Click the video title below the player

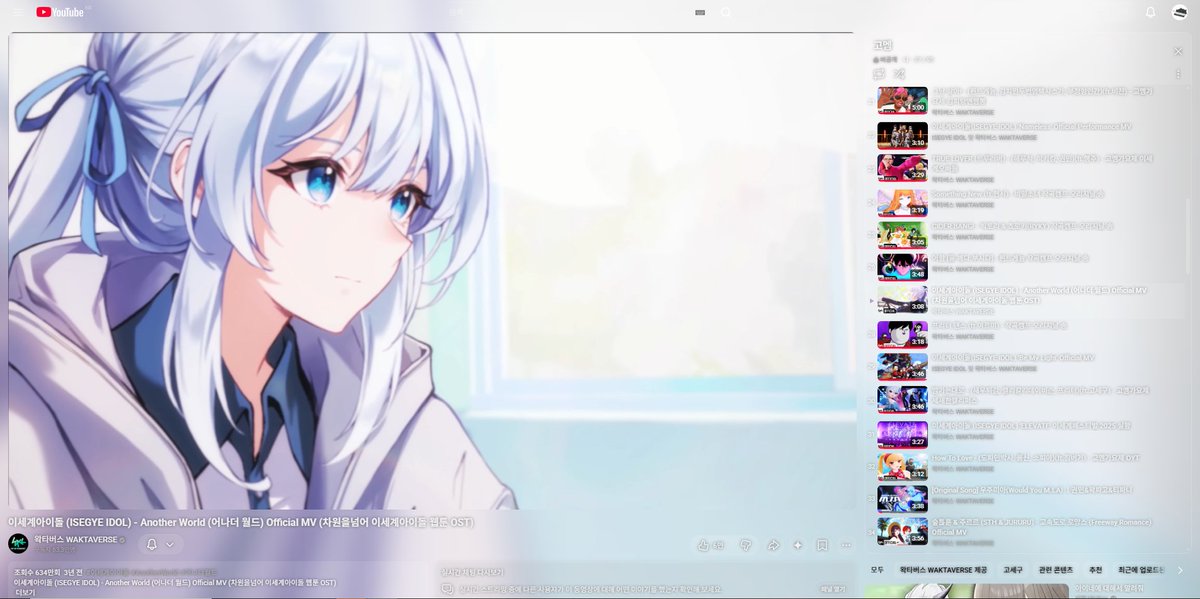[x=241, y=522]
